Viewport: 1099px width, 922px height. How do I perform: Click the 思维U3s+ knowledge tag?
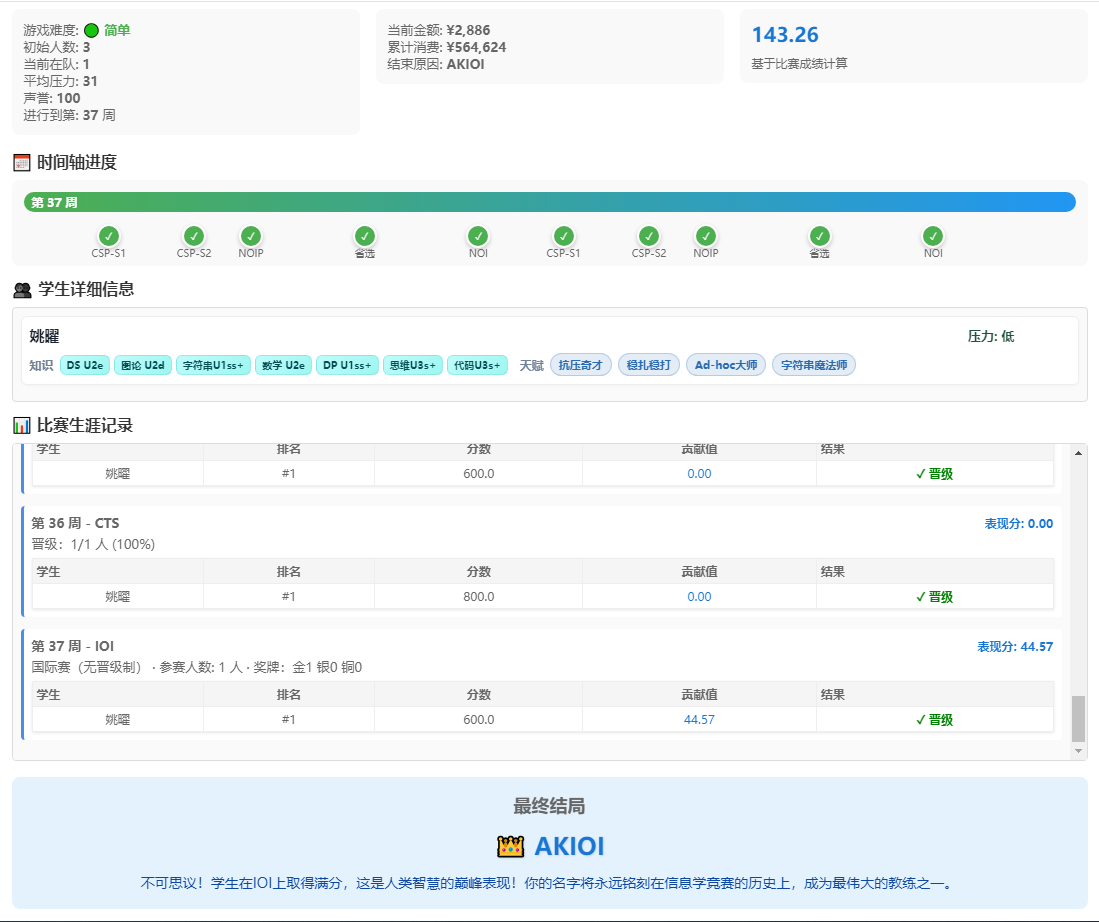pyautogui.click(x=413, y=365)
